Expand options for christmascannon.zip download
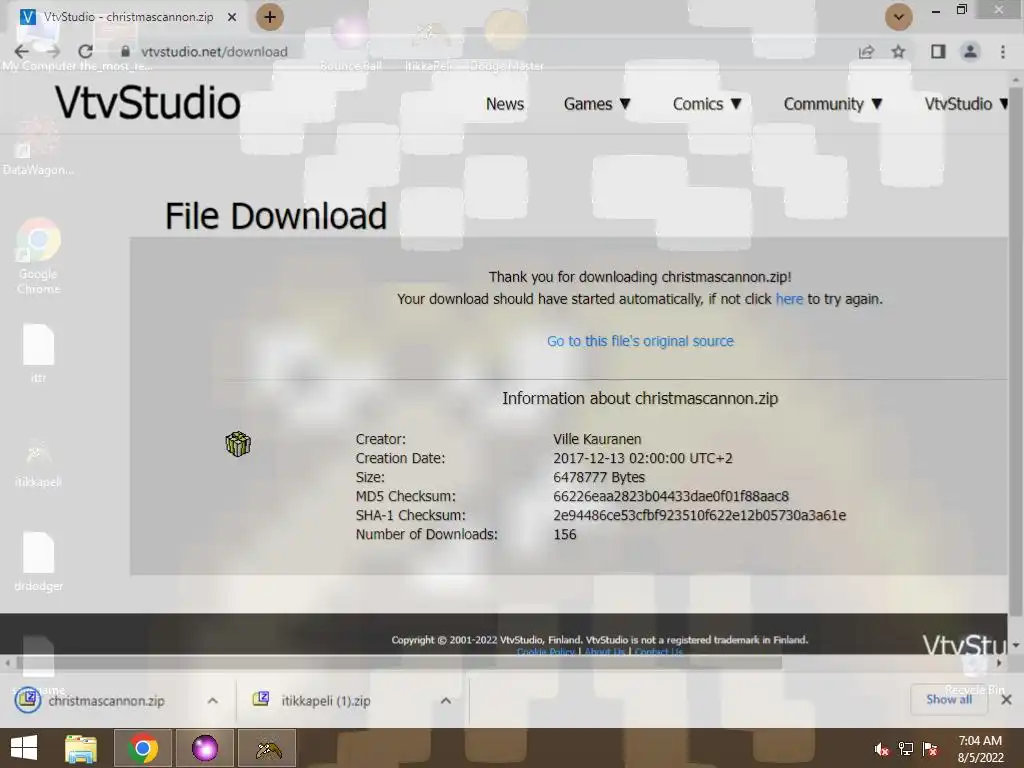 (212, 701)
